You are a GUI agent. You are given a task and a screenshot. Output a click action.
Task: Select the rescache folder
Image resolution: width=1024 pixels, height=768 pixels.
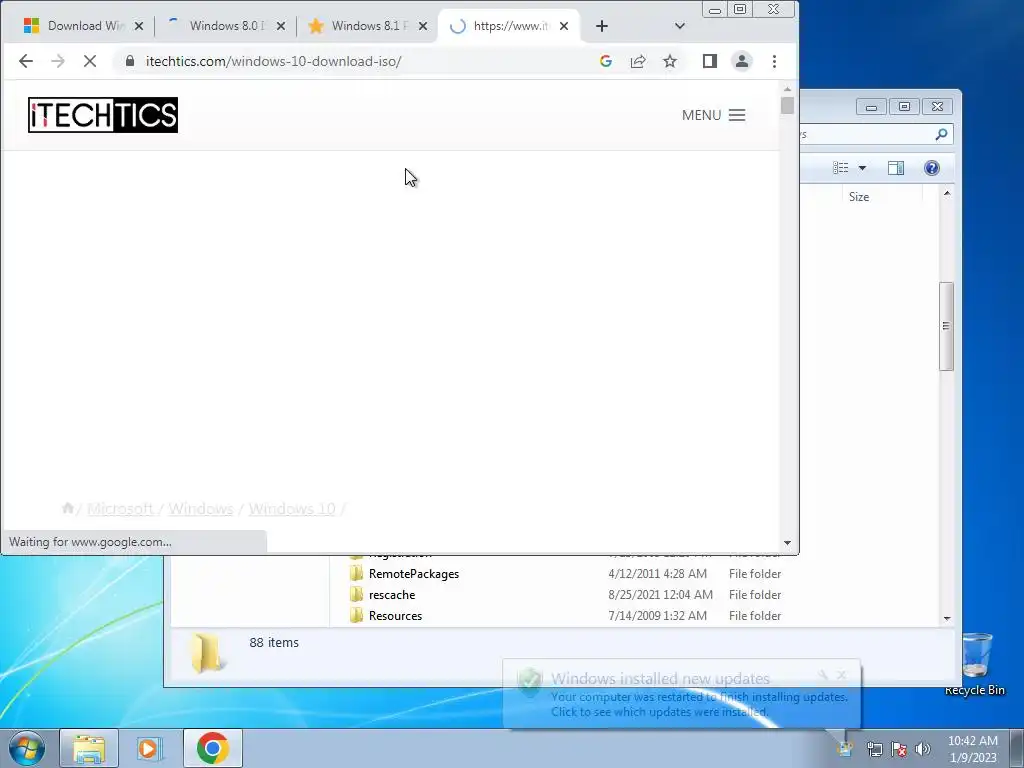click(392, 595)
